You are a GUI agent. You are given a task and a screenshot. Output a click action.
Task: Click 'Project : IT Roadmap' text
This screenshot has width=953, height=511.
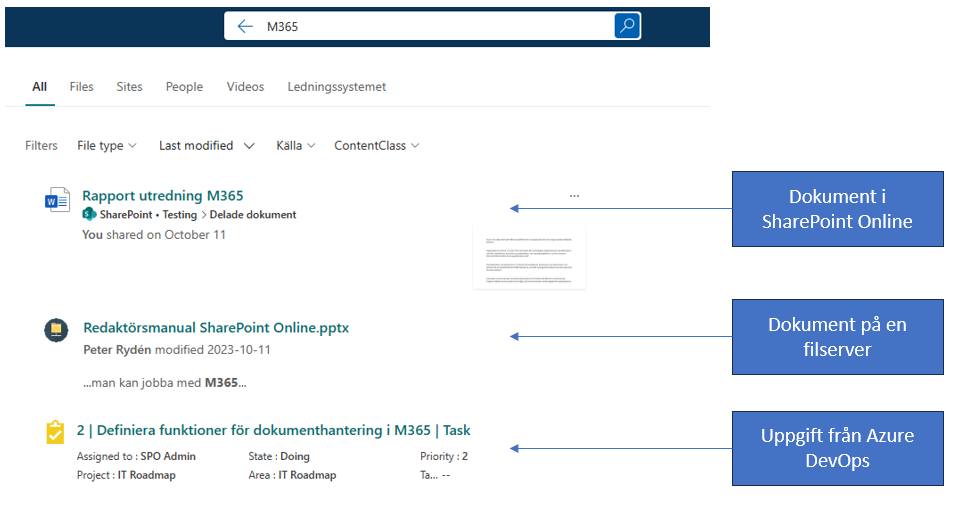pyautogui.click(x=126, y=475)
